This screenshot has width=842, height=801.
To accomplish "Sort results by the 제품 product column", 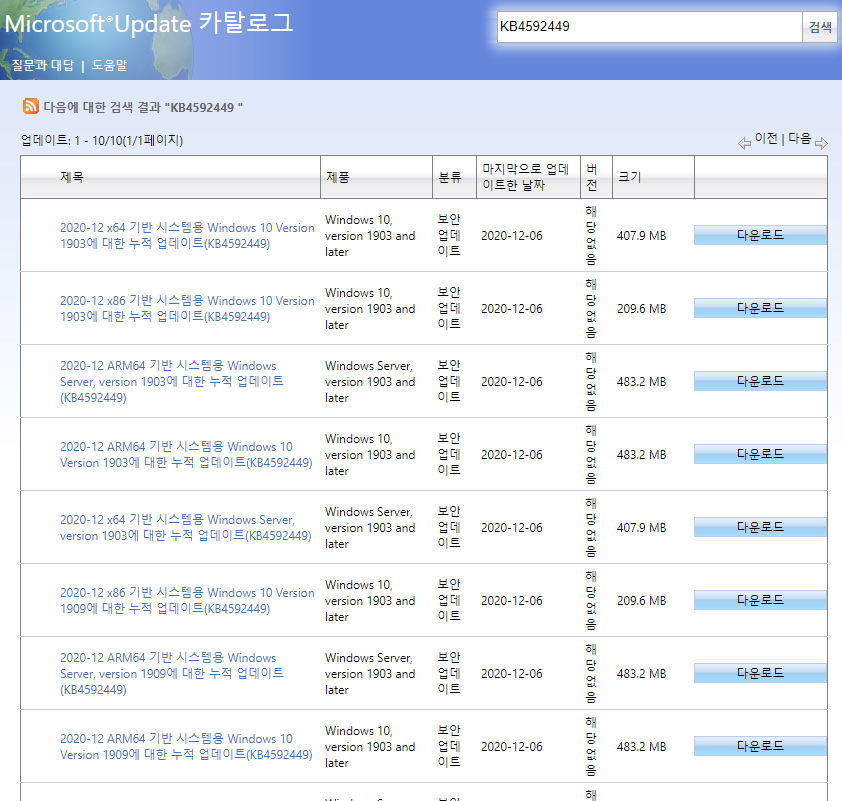I will click(340, 176).
